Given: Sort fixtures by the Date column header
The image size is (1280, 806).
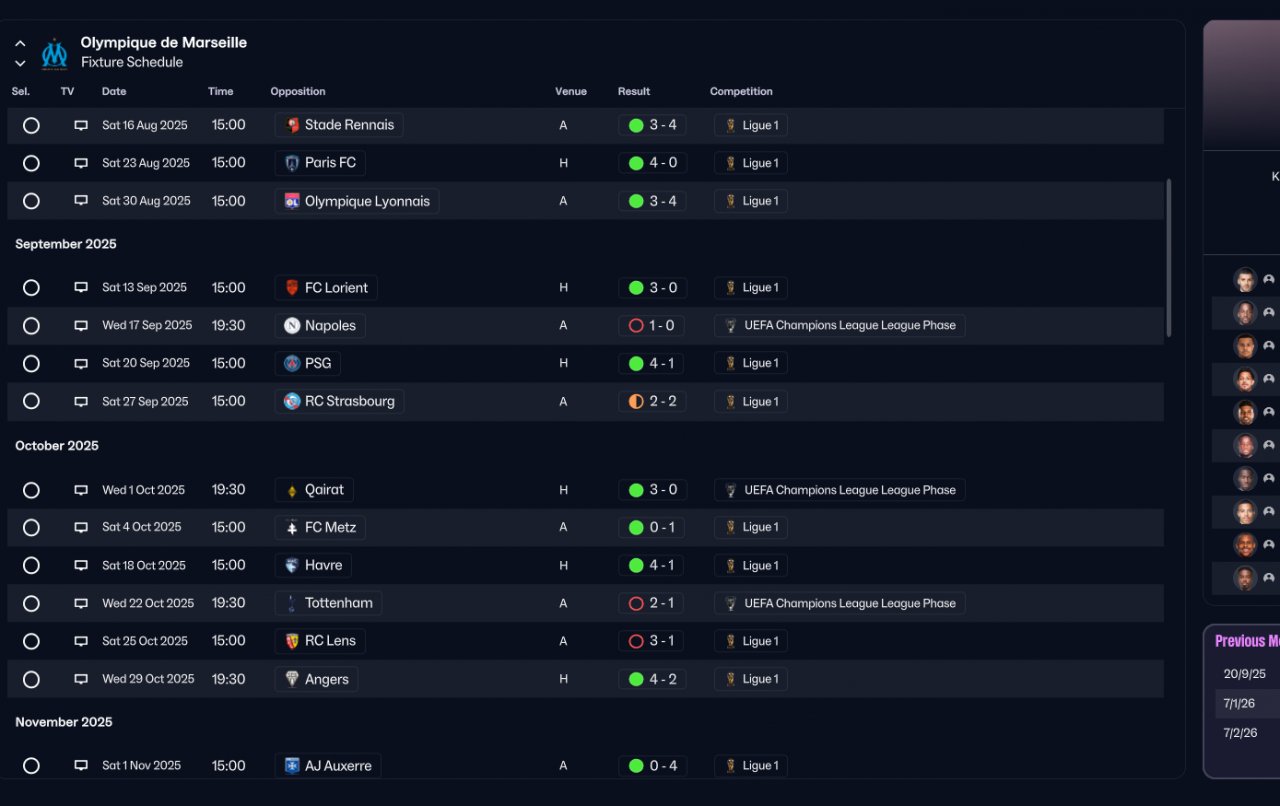Looking at the screenshot, I should (x=114, y=91).
